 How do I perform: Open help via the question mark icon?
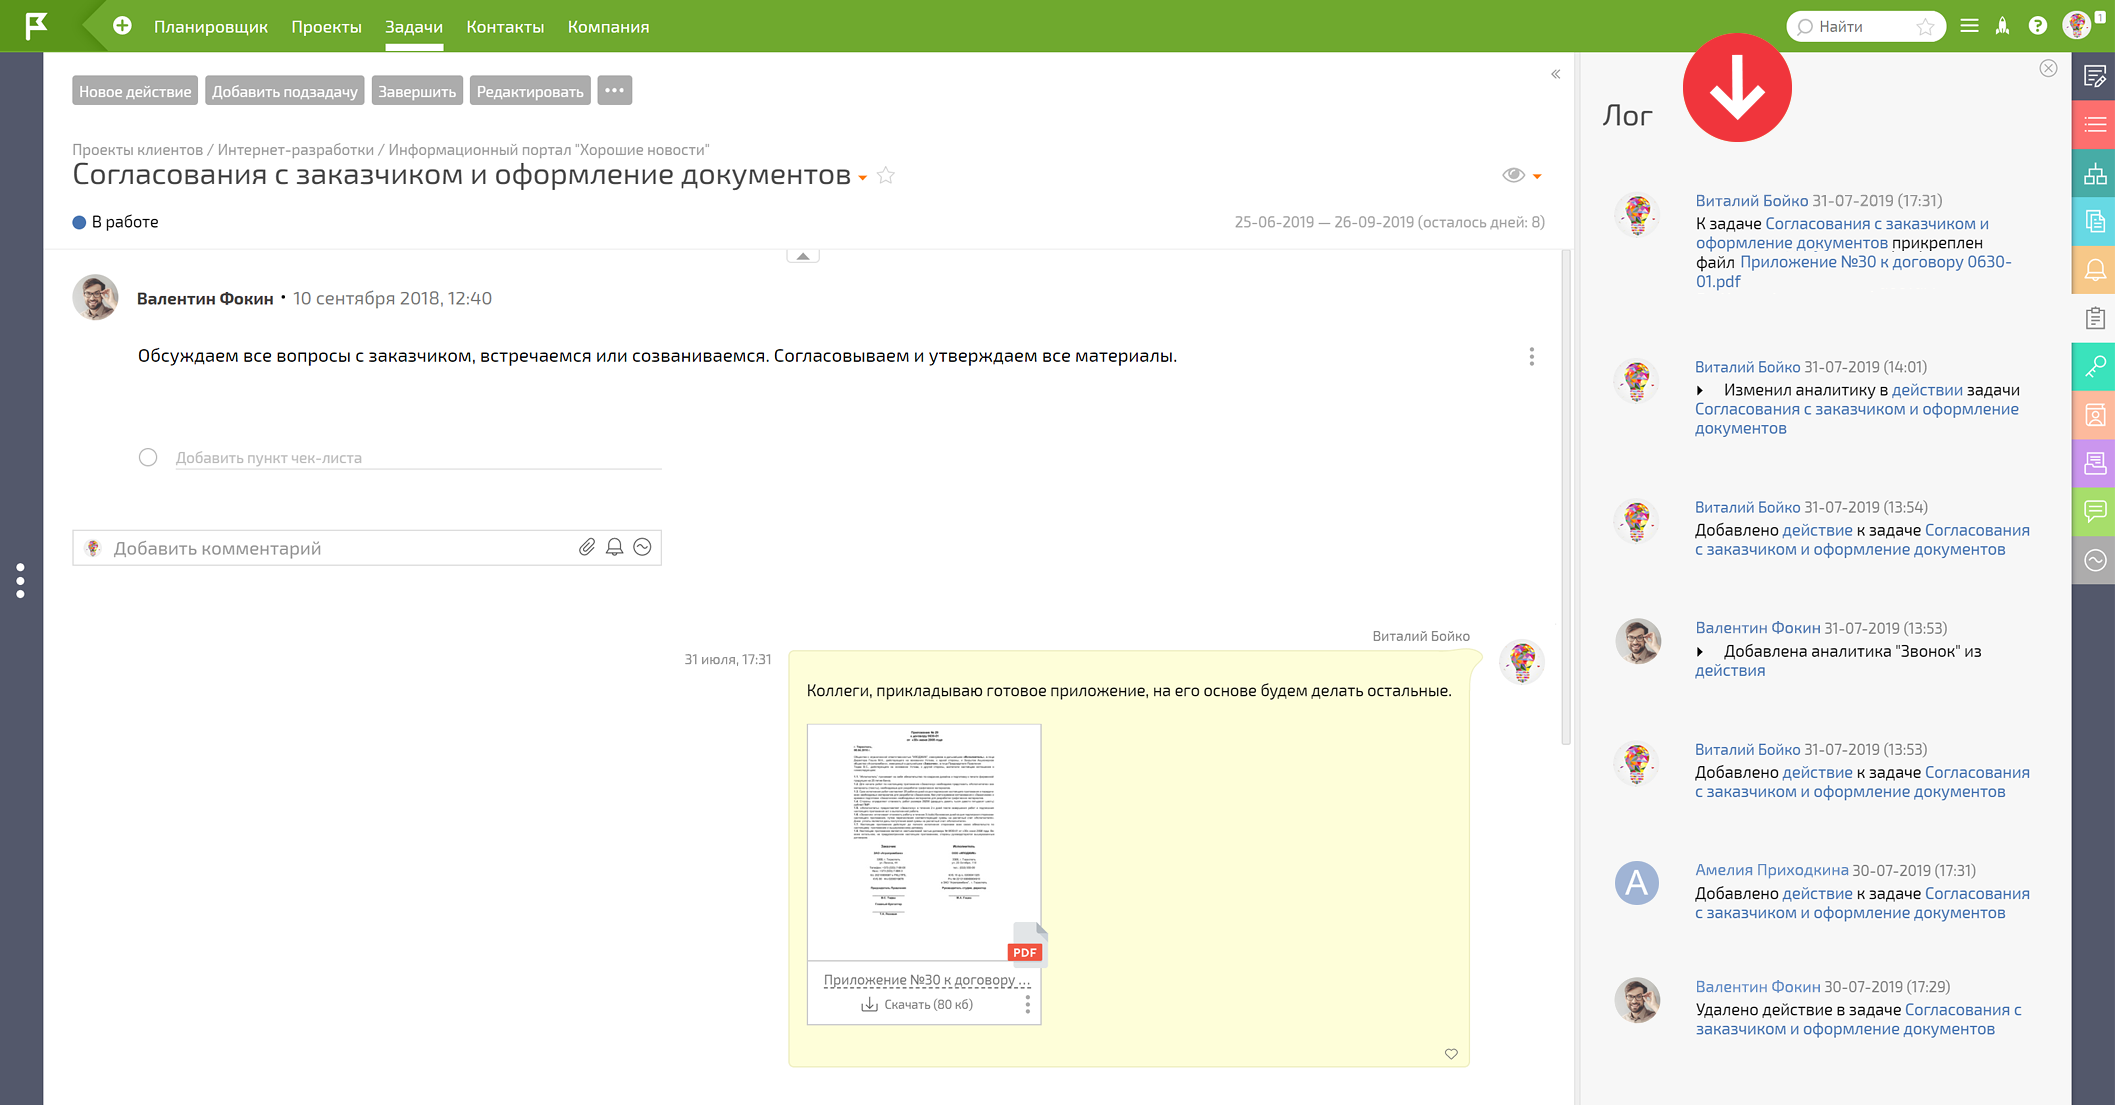tap(2038, 25)
